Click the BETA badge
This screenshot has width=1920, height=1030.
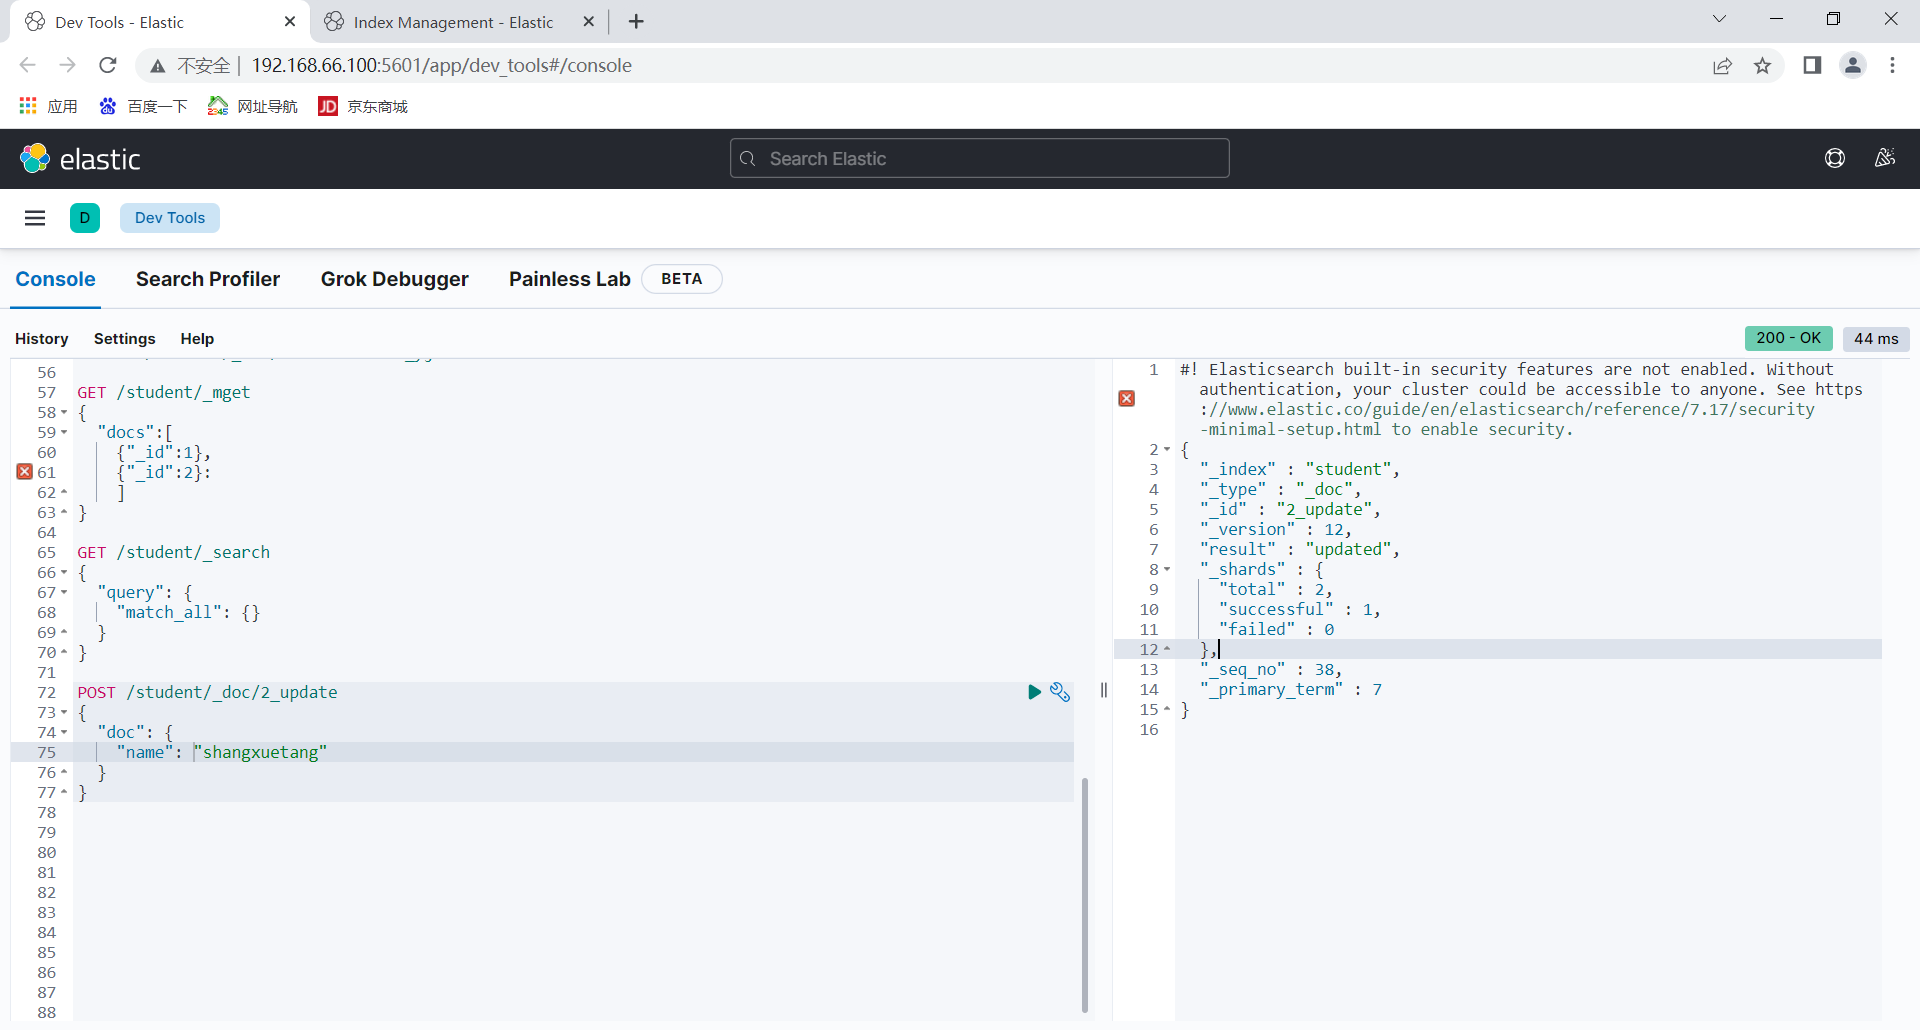click(x=682, y=279)
